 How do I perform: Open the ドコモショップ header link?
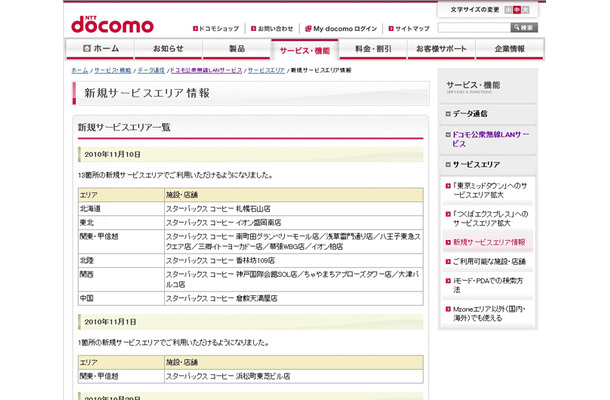(x=216, y=28)
